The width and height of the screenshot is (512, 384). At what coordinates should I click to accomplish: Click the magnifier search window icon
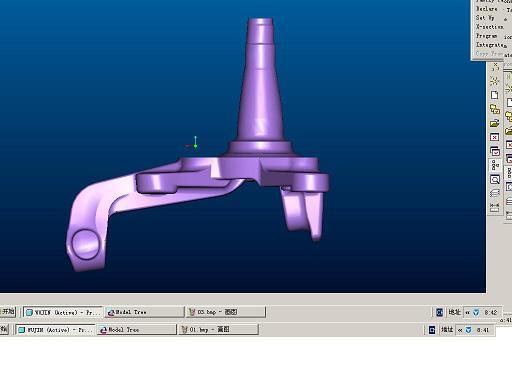(495, 180)
